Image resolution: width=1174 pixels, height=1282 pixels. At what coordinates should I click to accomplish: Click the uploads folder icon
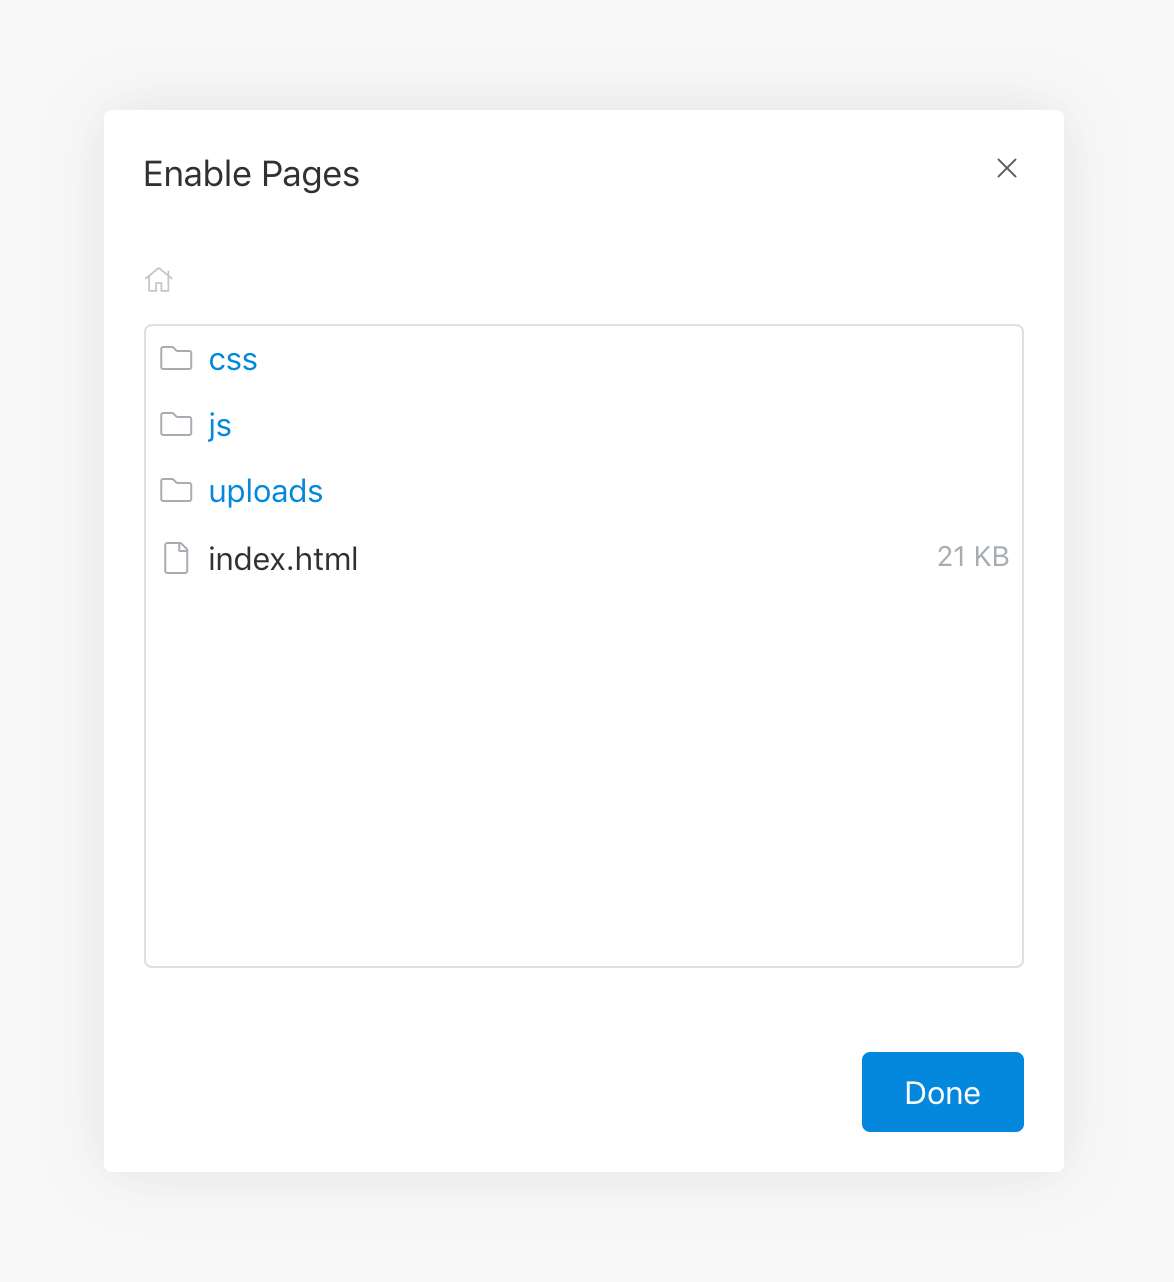(x=176, y=490)
